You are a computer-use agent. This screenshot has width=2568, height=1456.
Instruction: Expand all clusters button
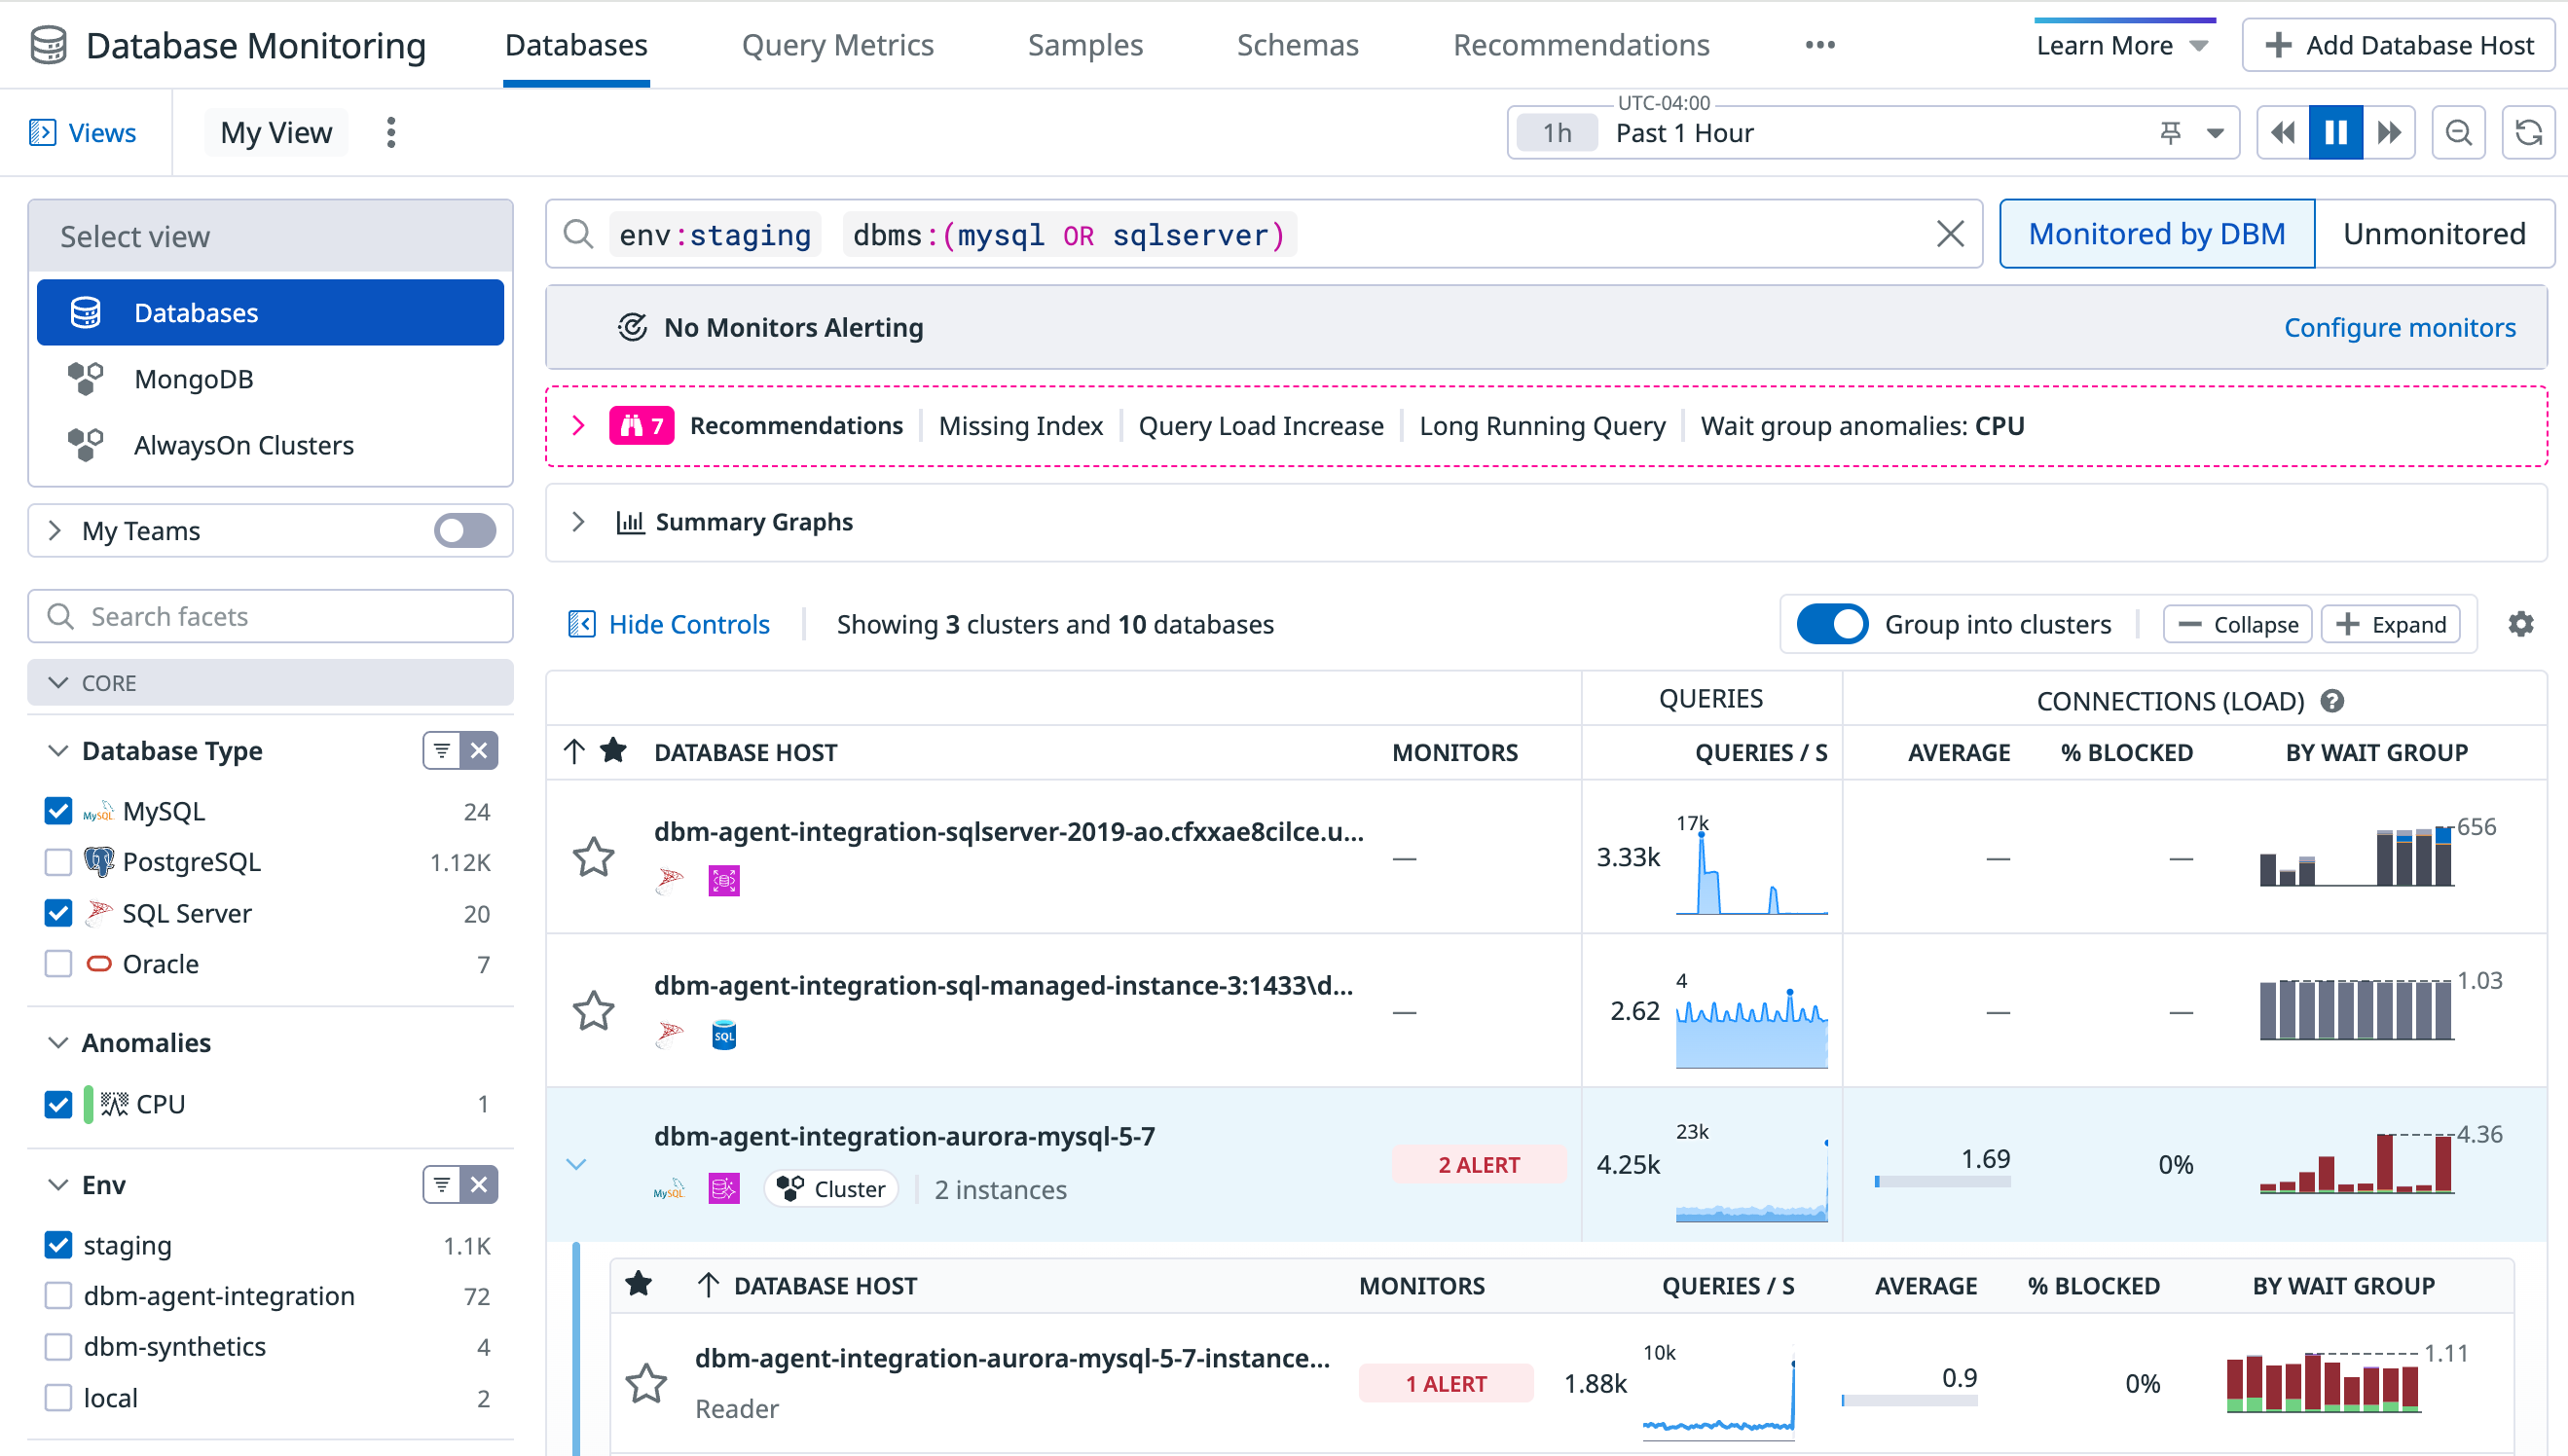click(2390, 624)
